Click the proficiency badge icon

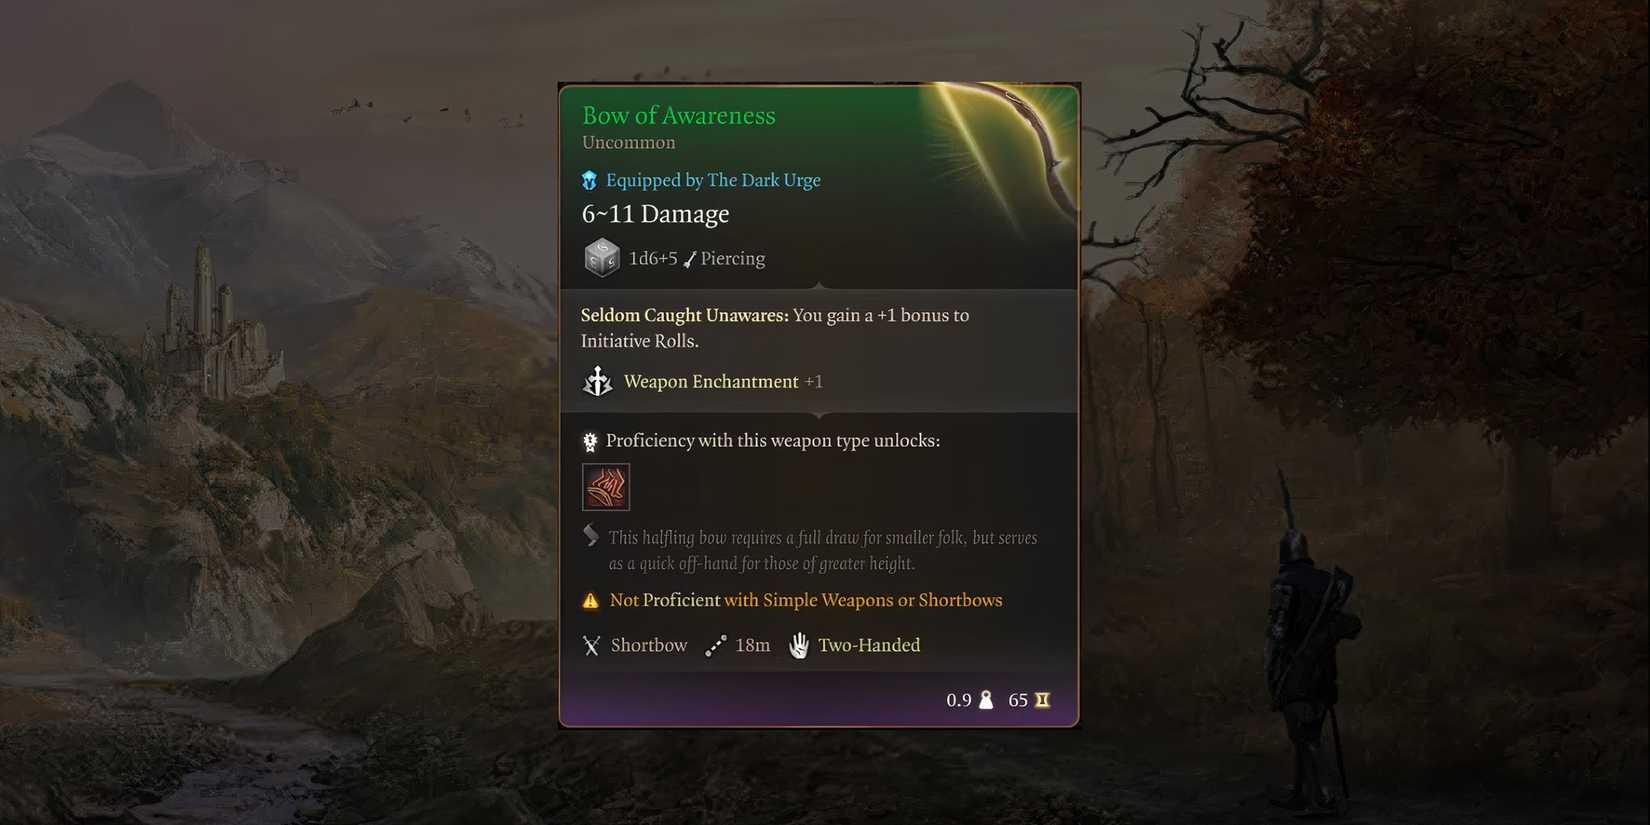(x=590, y=441)
